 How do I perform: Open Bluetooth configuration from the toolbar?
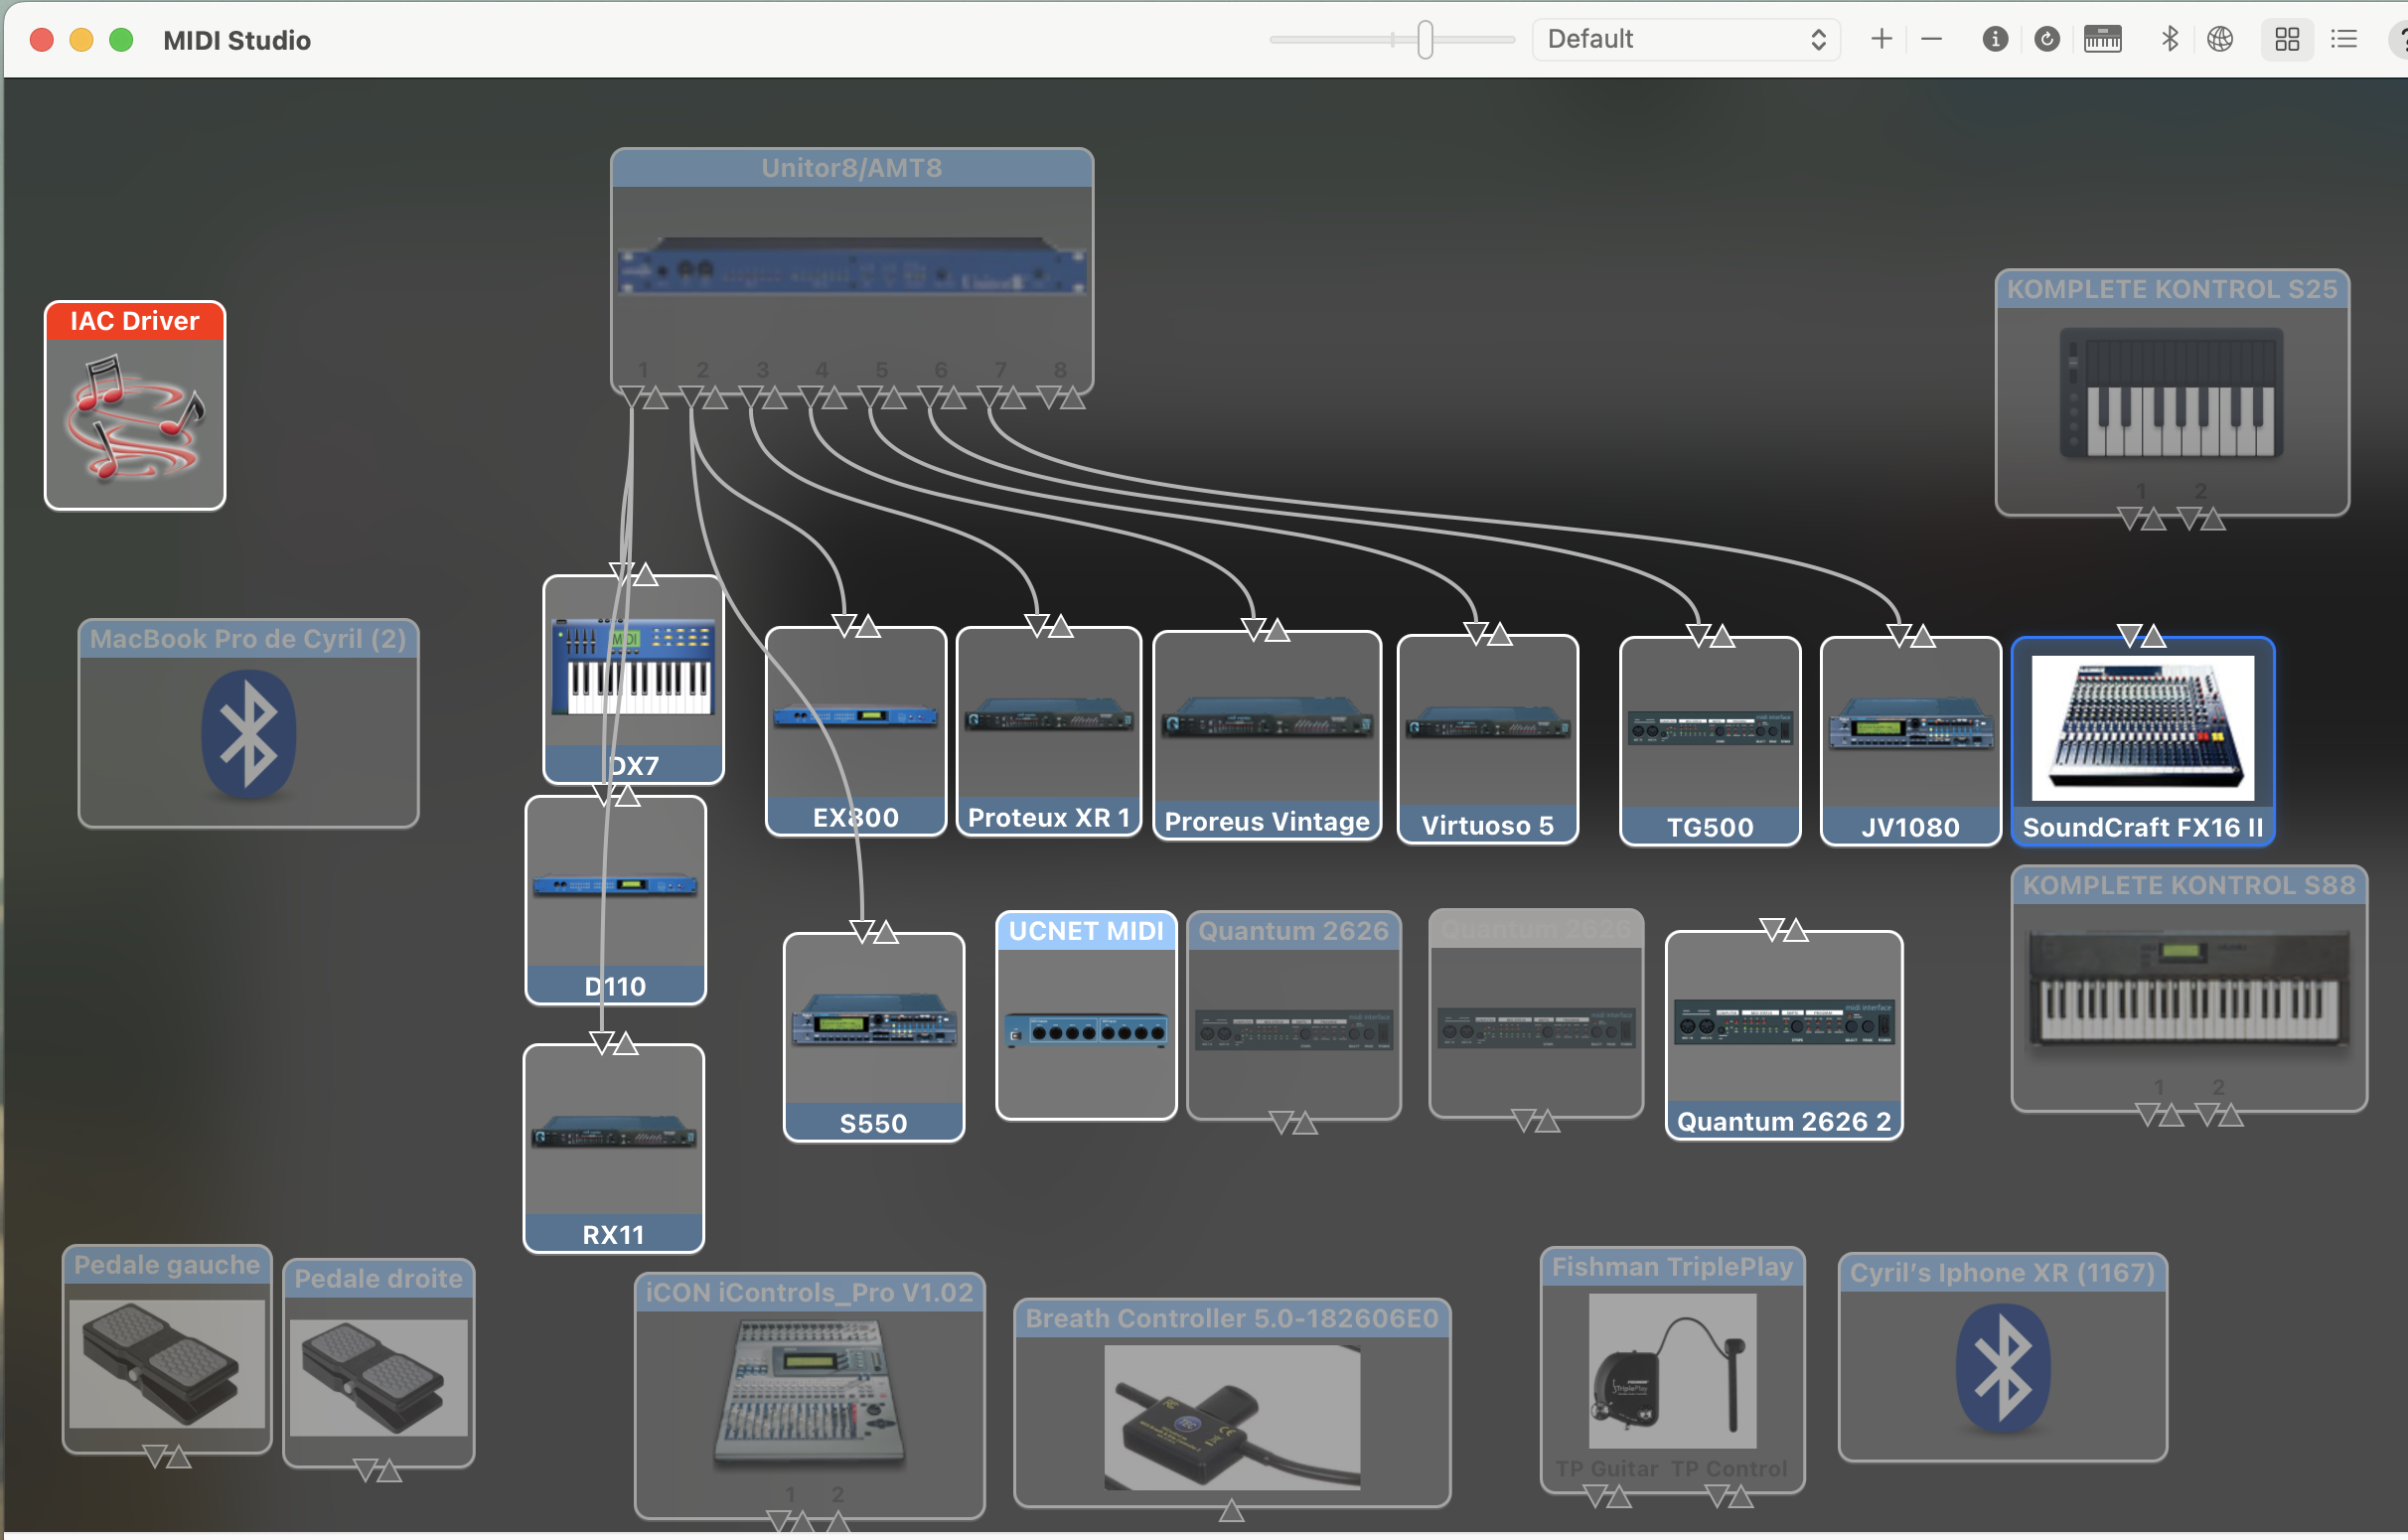2169,39
